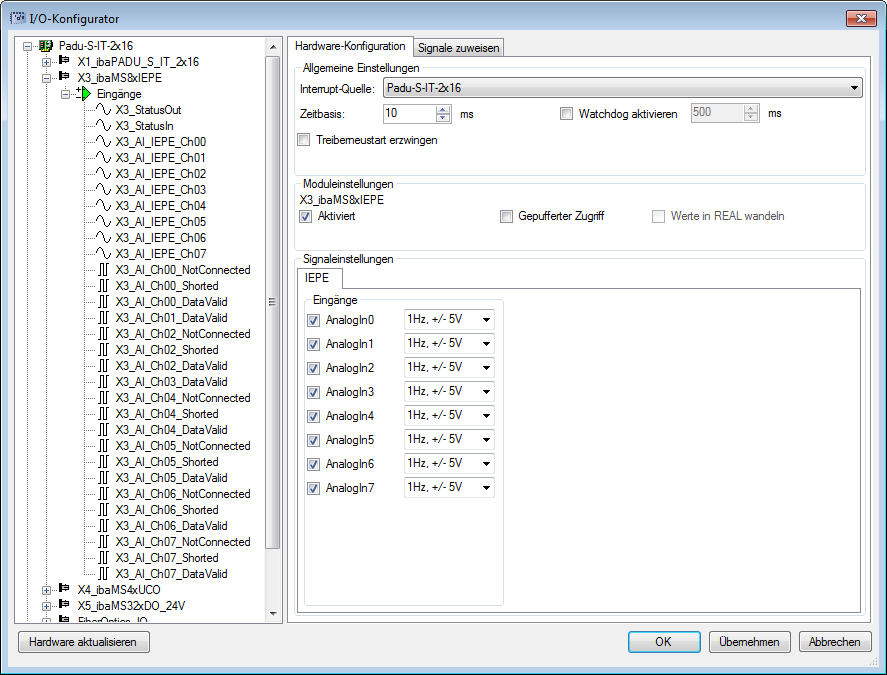The height and width of the screenshot is (675, 887).
Task: Click the analog wave icon for X3_StatusOut
Action: coord(103,110)
